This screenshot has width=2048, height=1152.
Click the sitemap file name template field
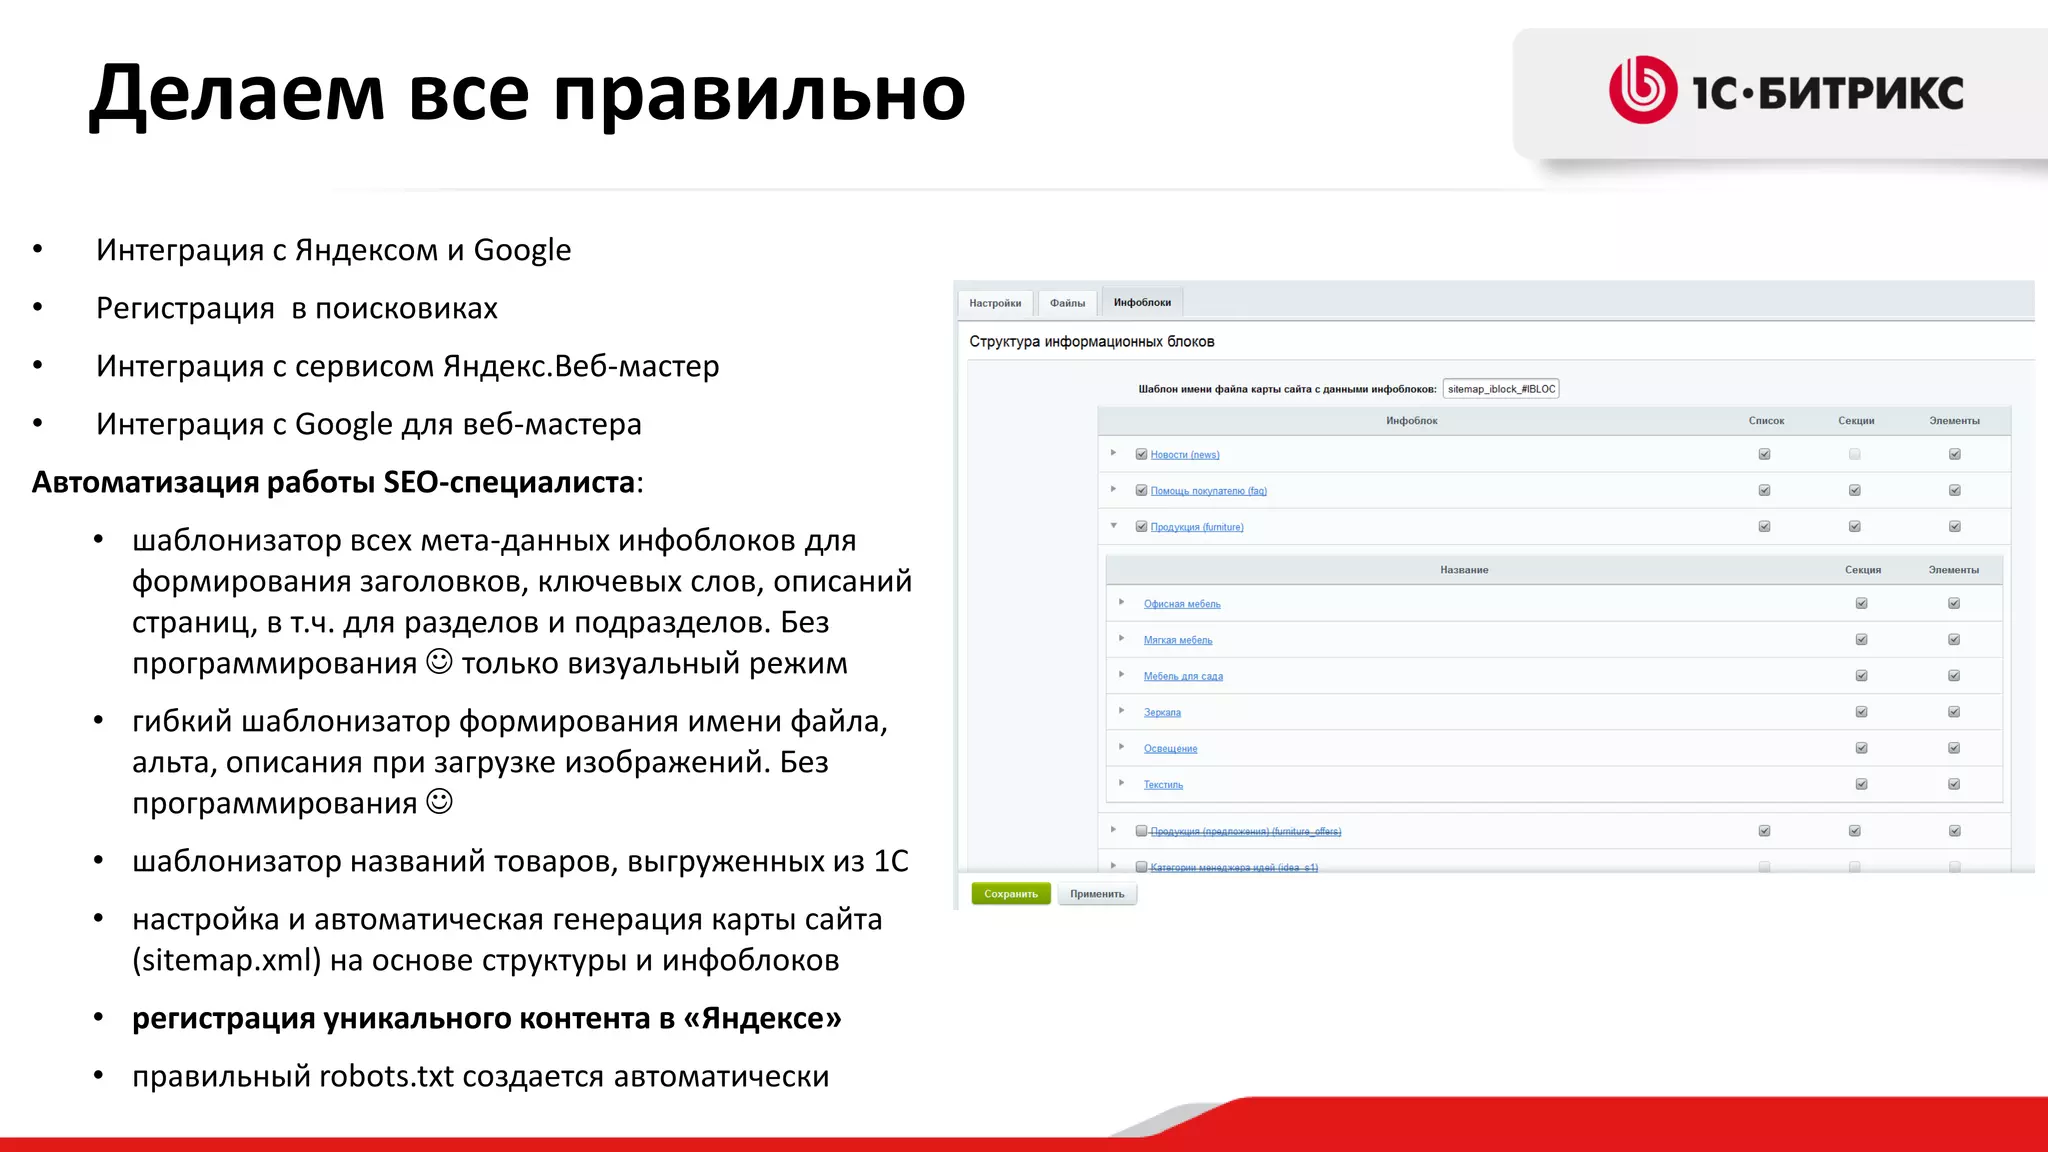point(1501,389)
